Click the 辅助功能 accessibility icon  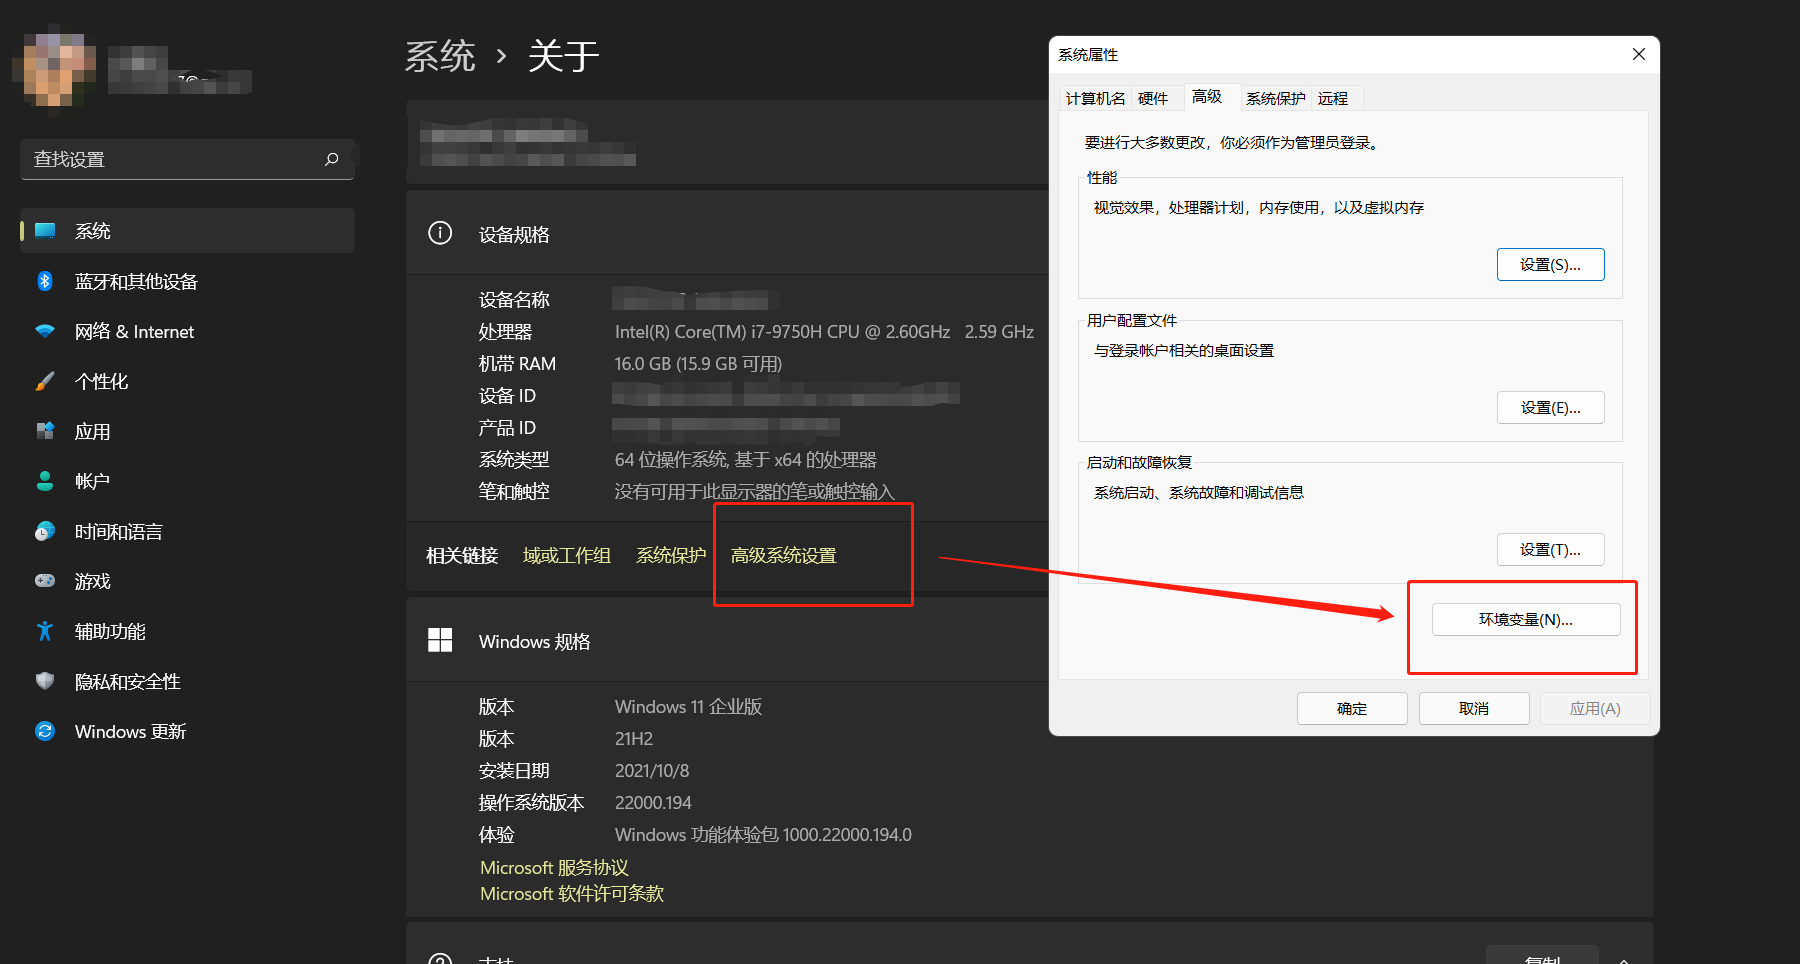[45, 631]
